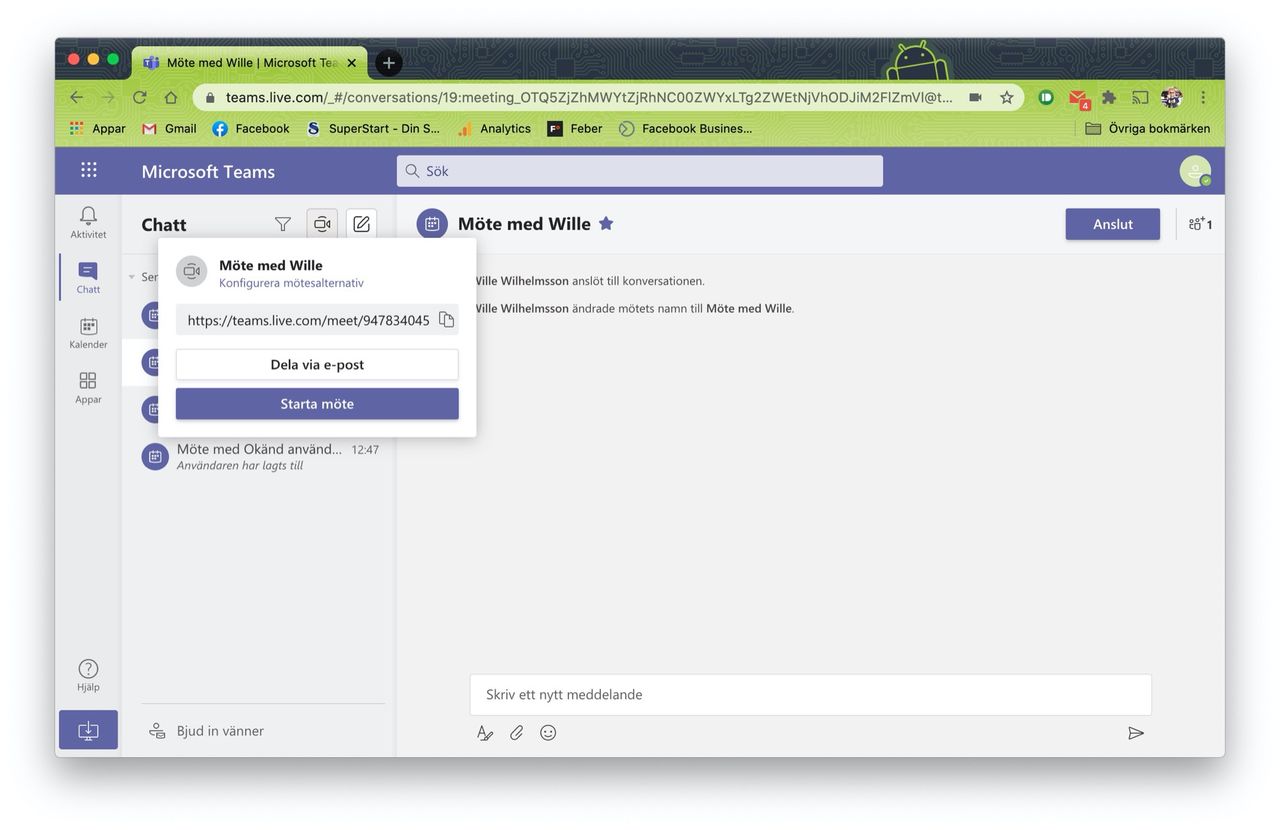Screen dimensions: 1280x830
Task: Copy the meeting link
Action: click(446, 320)
